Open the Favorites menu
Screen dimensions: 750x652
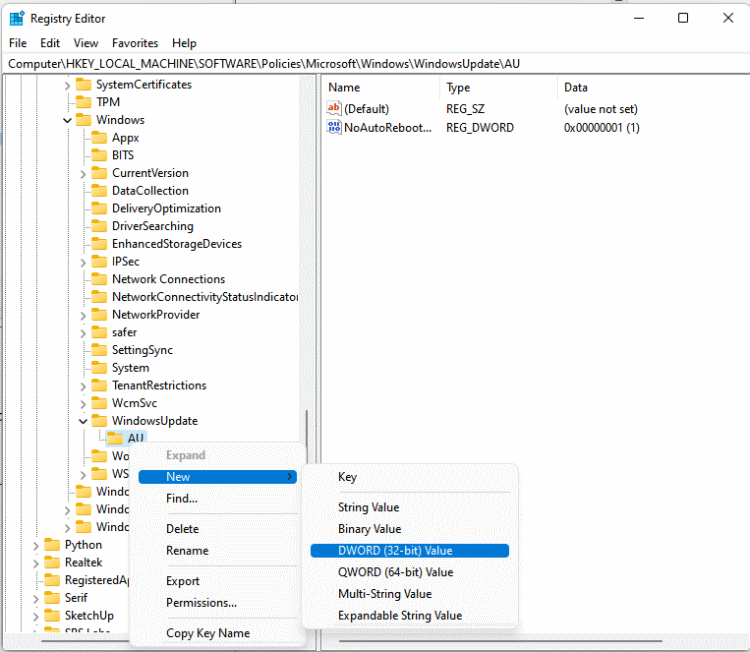(x=135, y=43)
